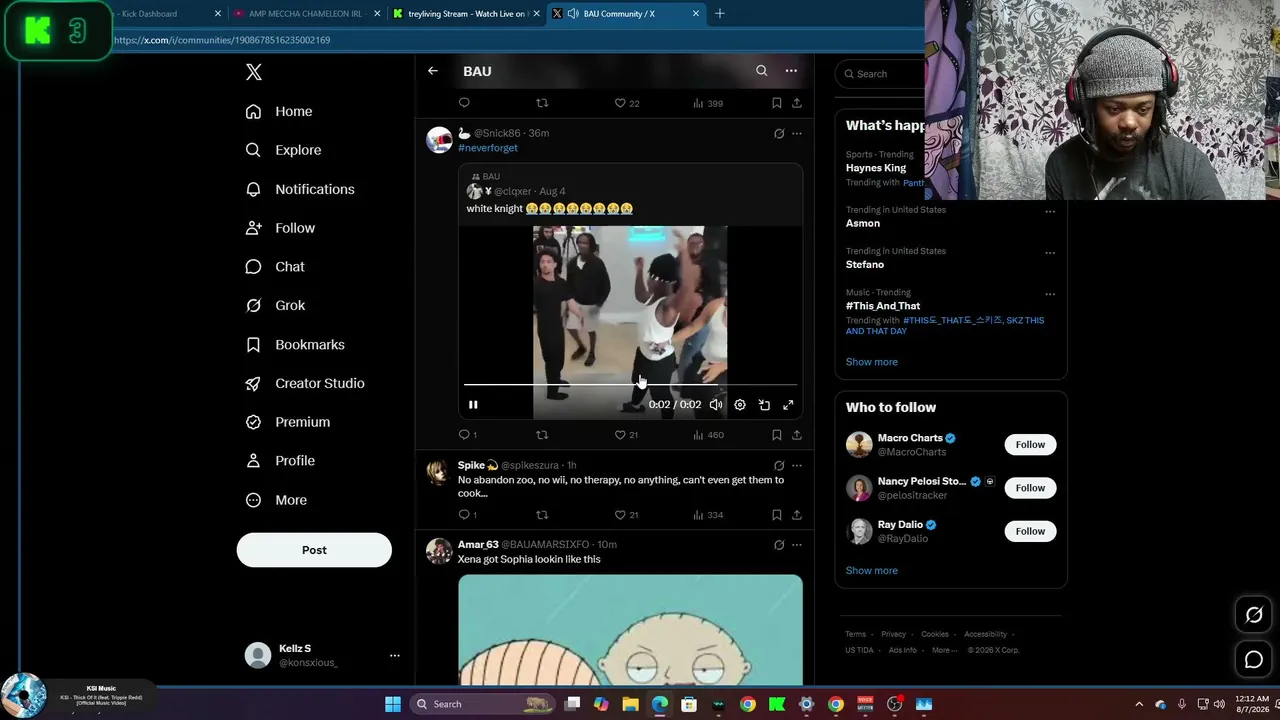1280x720 pixels.
Task: Ask Grok about the Snick86 post
Action: tap(779, 133)
